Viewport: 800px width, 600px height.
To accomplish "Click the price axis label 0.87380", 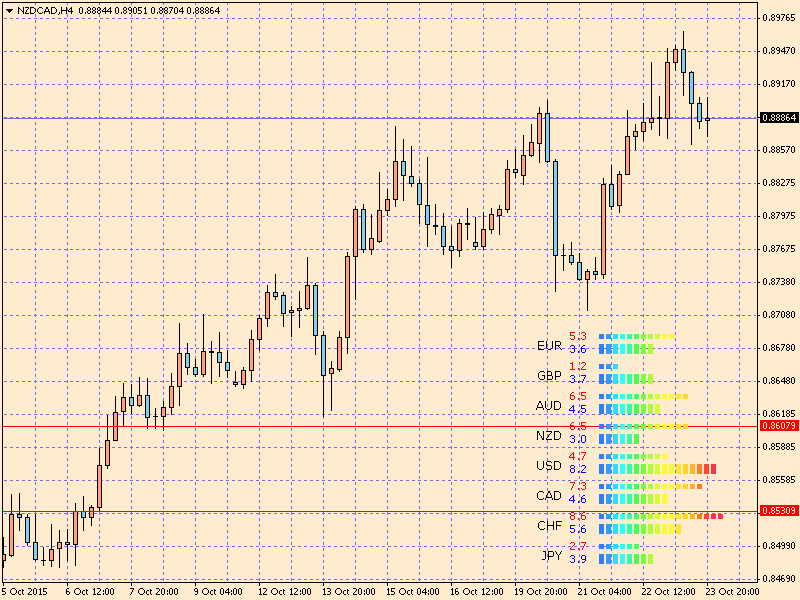I will (779, 282).
